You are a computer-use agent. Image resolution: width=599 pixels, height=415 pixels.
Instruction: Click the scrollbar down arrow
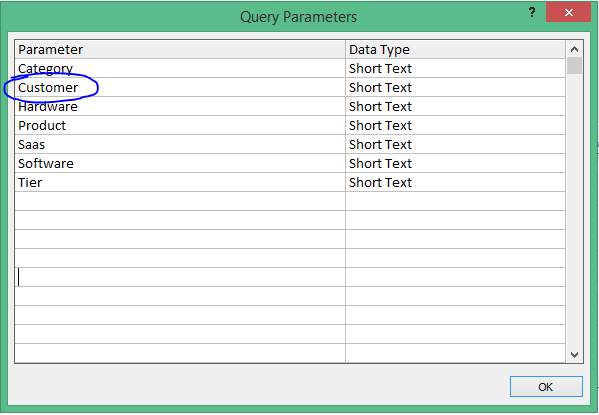(x=574, y=354)
